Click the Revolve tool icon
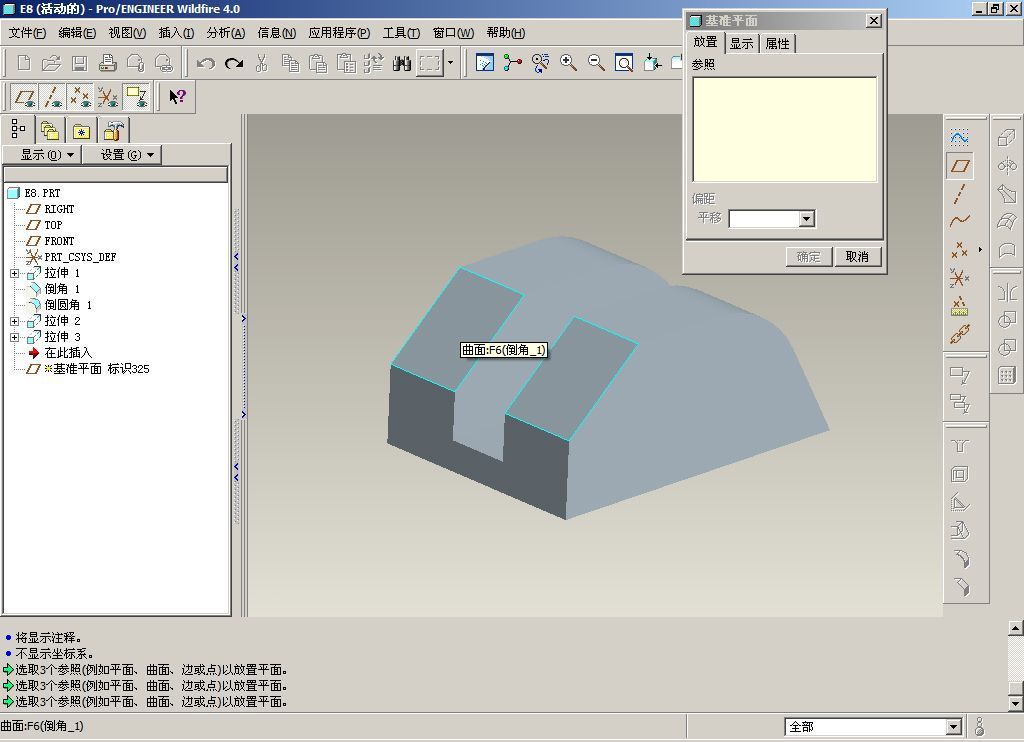Screen dimensions: 1024x742 coord(1007,166)
